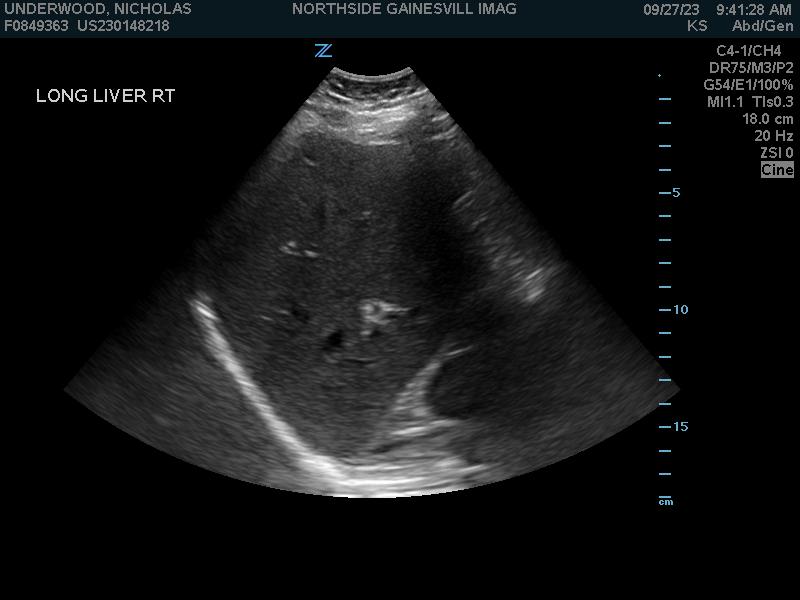
Task: Click the 10 cm depth scale marker
Action: [x=680, y=310]
